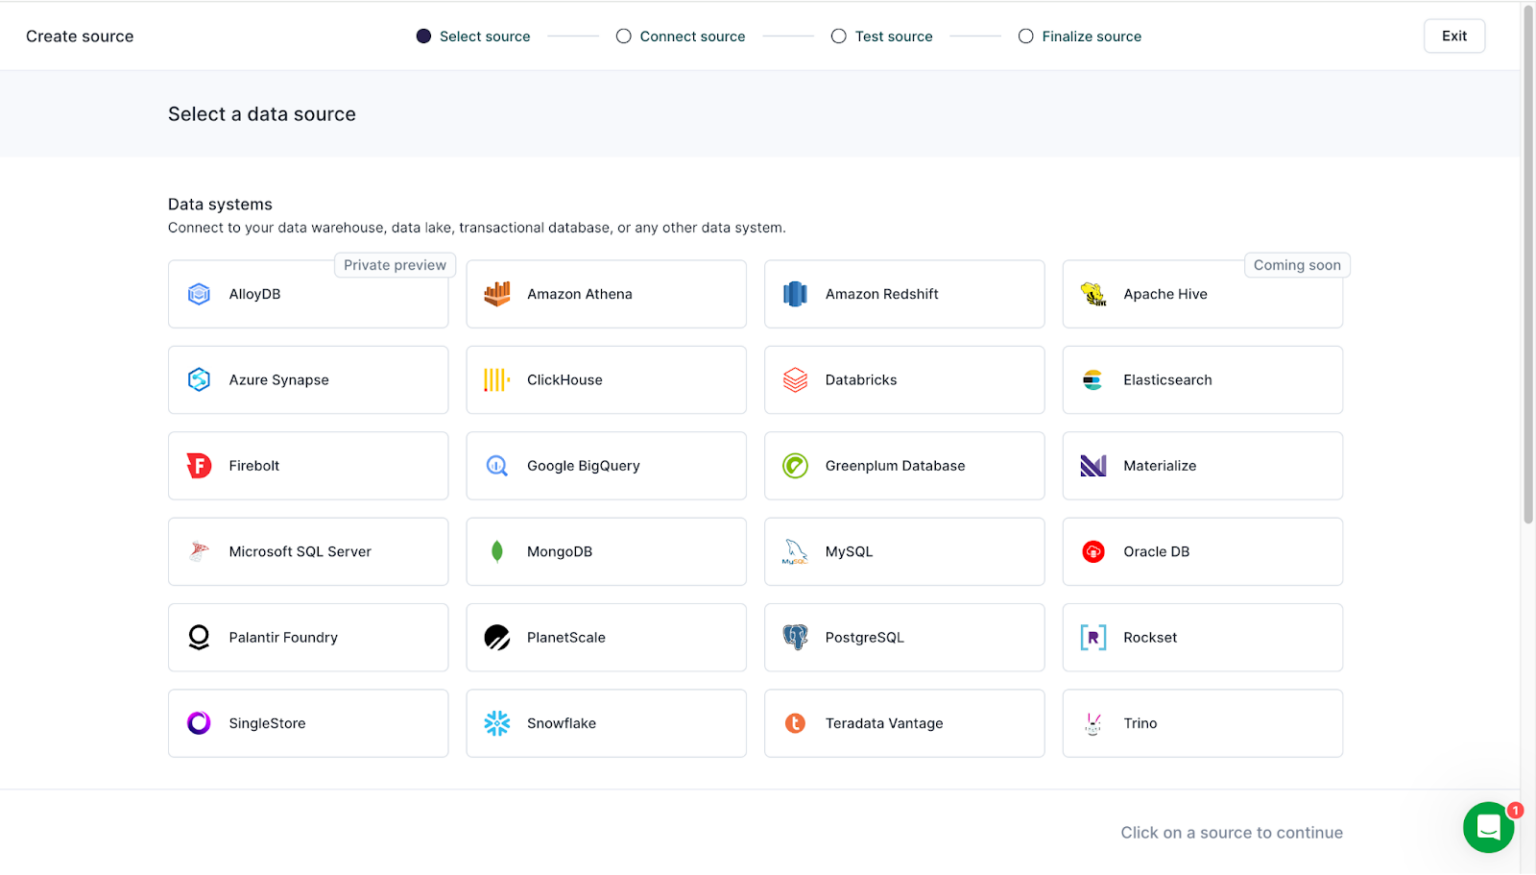Click the Snowflake logo icon
Image resolution: width=1536 pixels, height=875 pixels.
coord(497,723)
